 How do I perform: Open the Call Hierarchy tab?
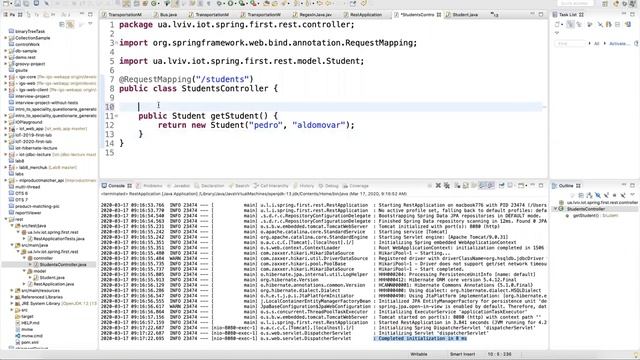pyautogui.click(x=271, y=186)
